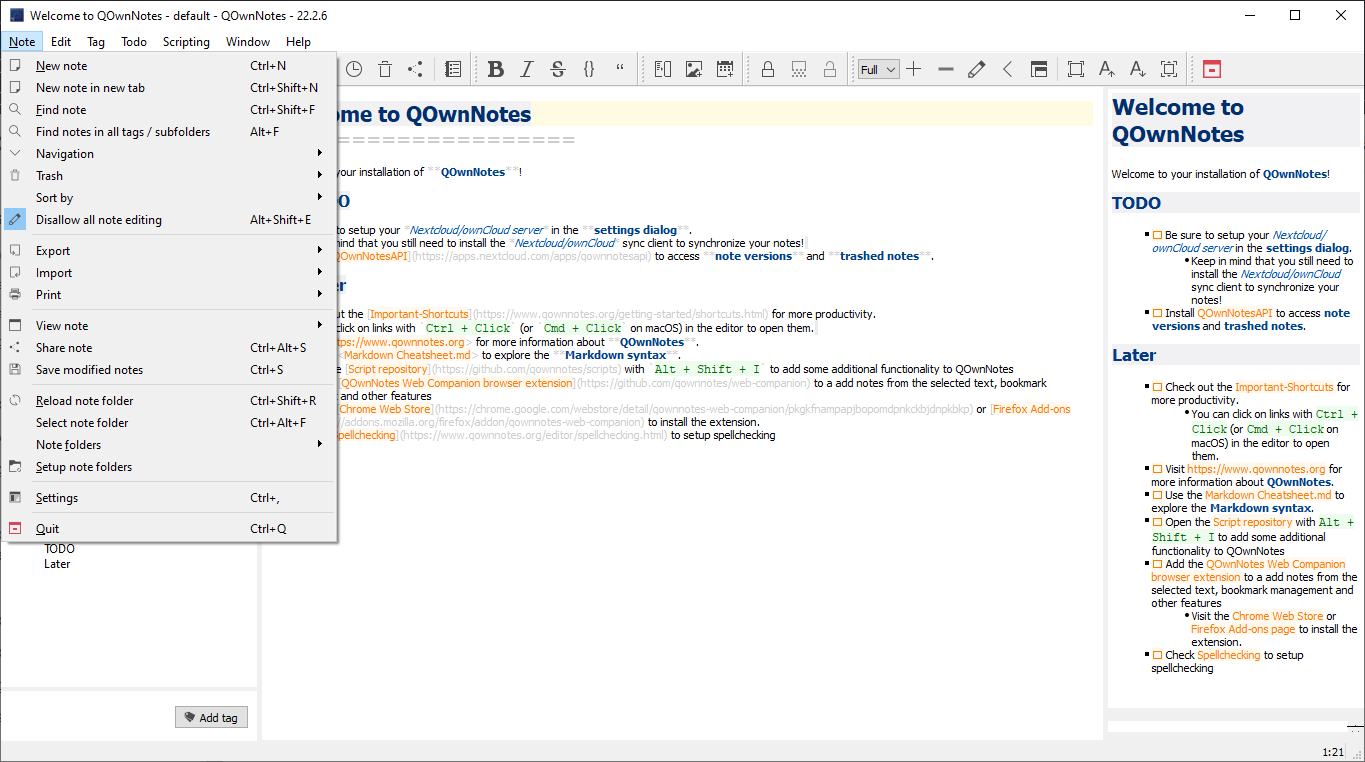This screenshot has width=1365, height=762.
Task: Click the split-page icon left of insert image
Action: (x=663, y=69)
